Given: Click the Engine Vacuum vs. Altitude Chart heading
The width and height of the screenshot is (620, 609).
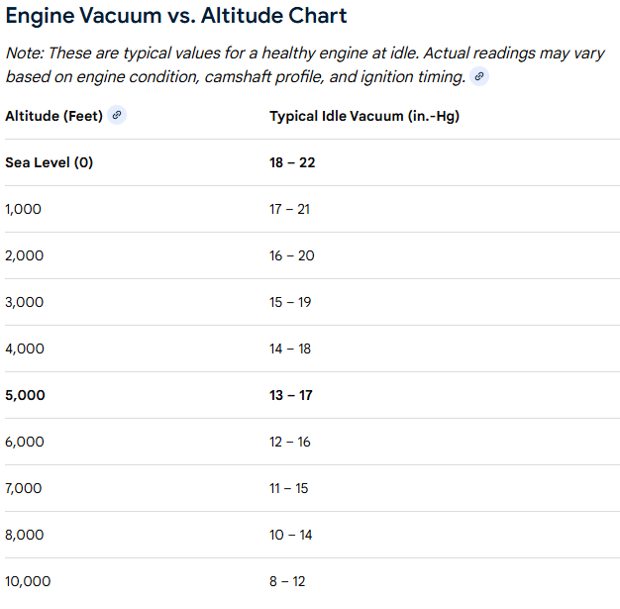Looking at the screenshot, I should (x=177, y=16).
